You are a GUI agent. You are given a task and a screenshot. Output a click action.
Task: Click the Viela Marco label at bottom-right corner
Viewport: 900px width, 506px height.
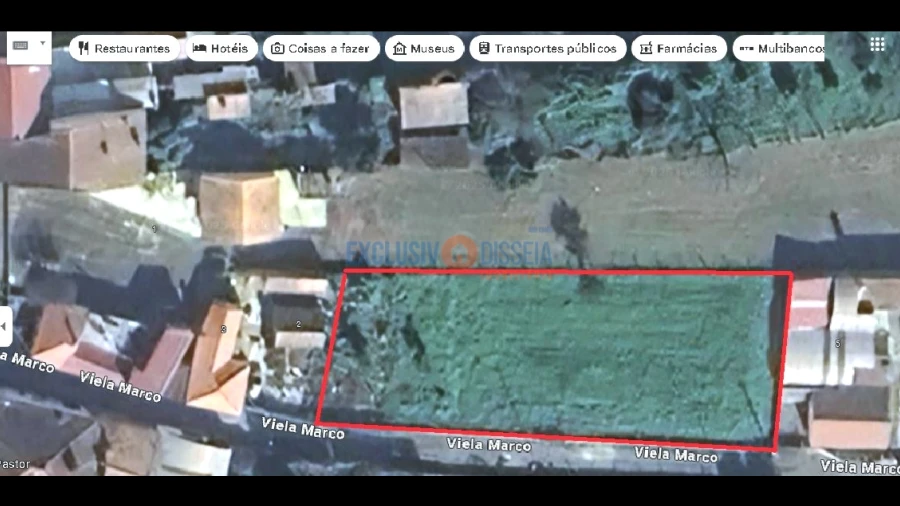click(858, 467)
